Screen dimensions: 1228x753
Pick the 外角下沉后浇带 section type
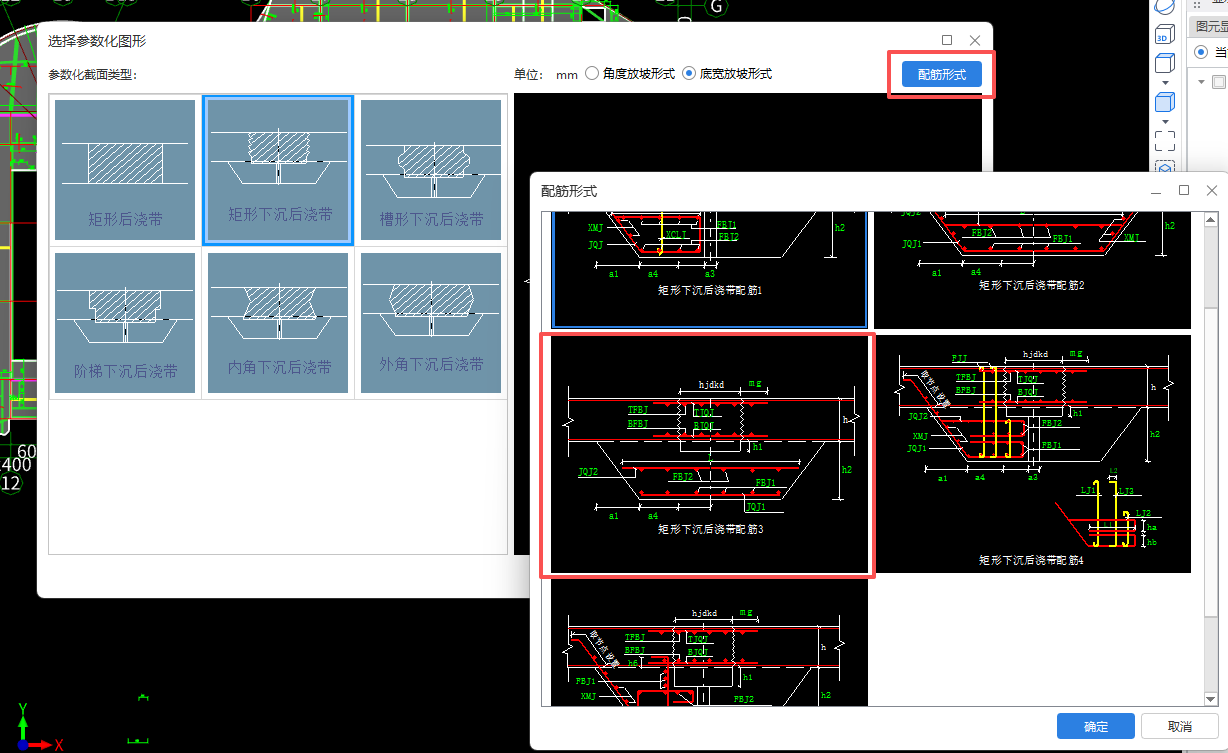click(431, 323)
